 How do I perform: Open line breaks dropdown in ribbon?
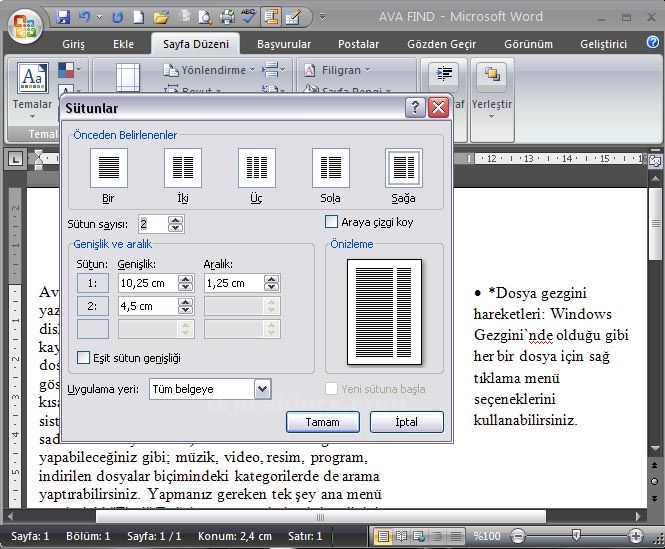coord(273,70)
